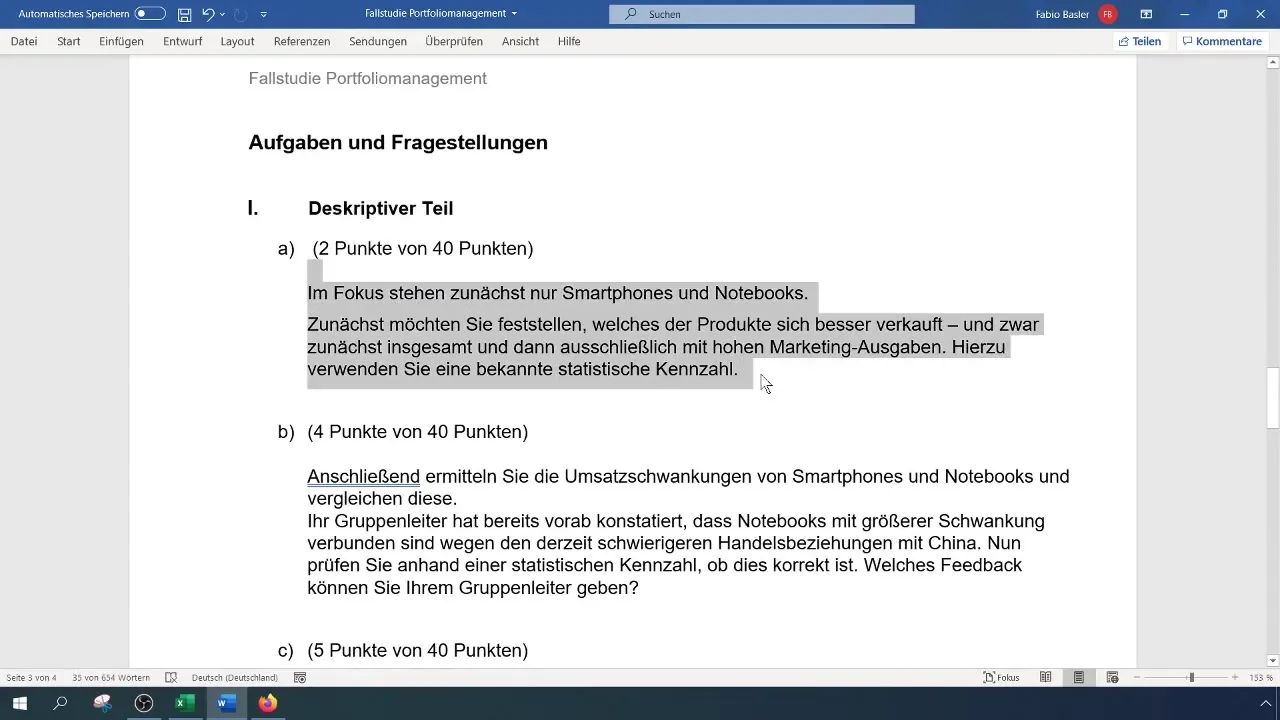This screenshot has width=1280, height=720.
Task: Click the header text Fallstudie Portfoliomanagement
Action: [x=368, y=78]
